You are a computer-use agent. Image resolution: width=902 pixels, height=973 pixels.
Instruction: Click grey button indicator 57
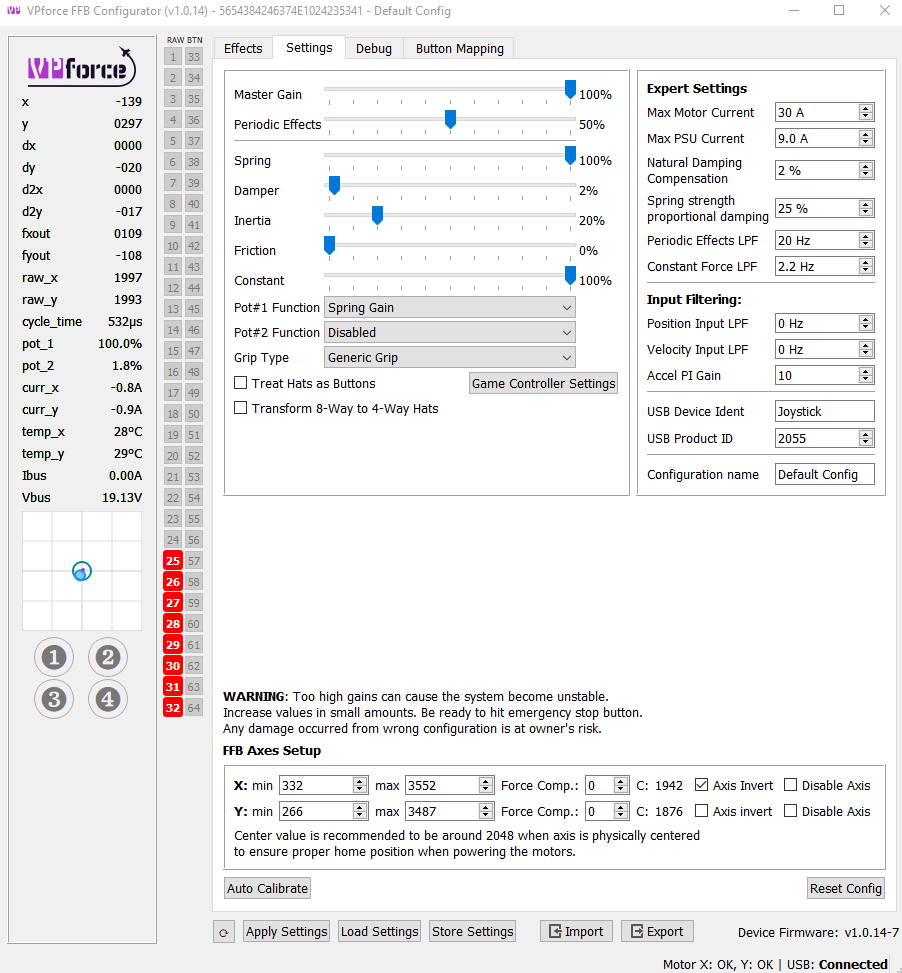click(194, 561)
